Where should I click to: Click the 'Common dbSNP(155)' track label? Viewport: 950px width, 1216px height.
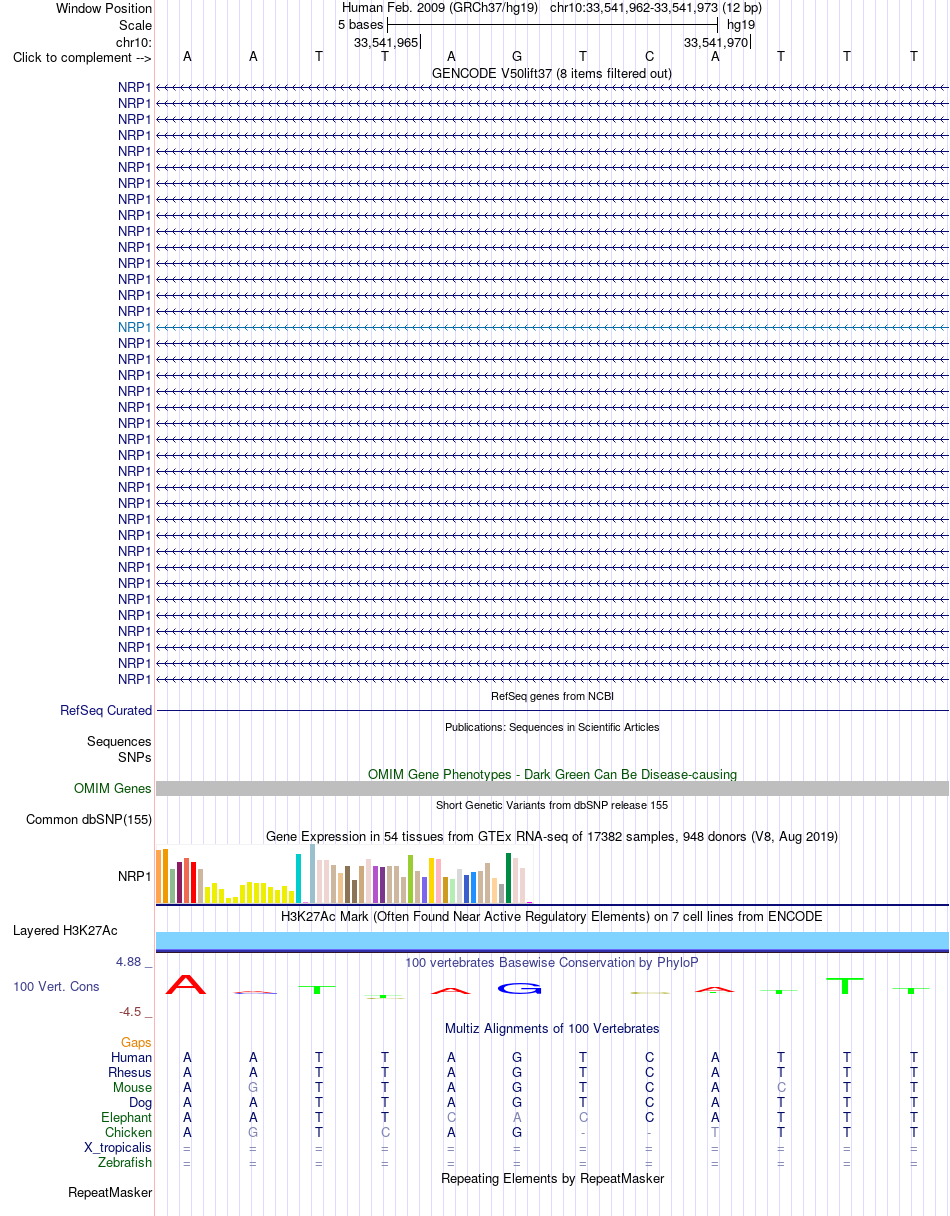click(x=89, y=820)
